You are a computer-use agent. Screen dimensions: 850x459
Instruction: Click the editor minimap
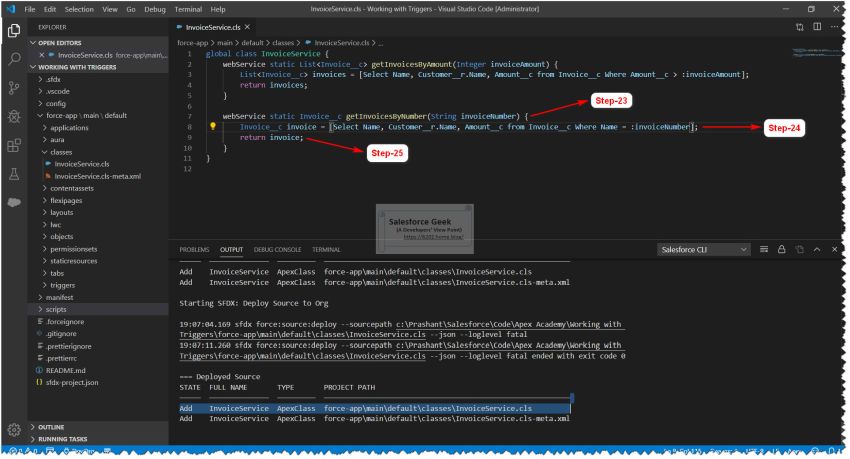tap(815, 53)
